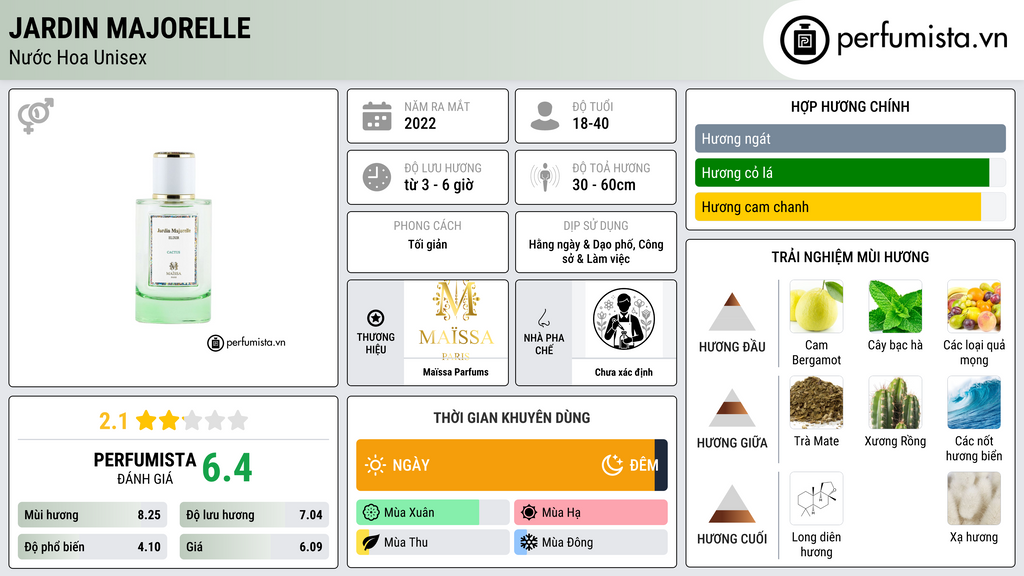Click the JARDIN MAJORELLE title

coord(129,28)
